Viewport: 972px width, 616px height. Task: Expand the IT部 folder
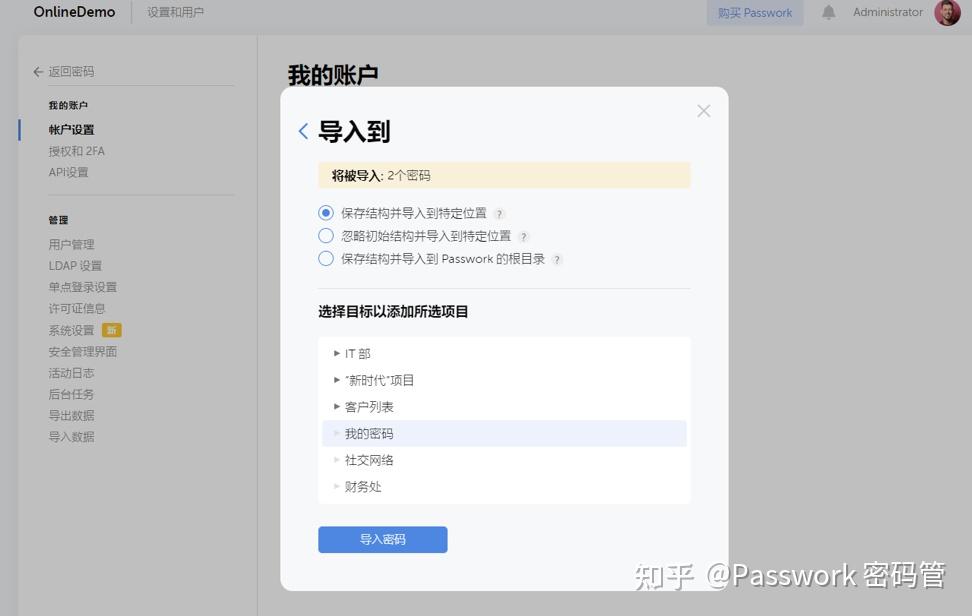[x=337, y=353]
